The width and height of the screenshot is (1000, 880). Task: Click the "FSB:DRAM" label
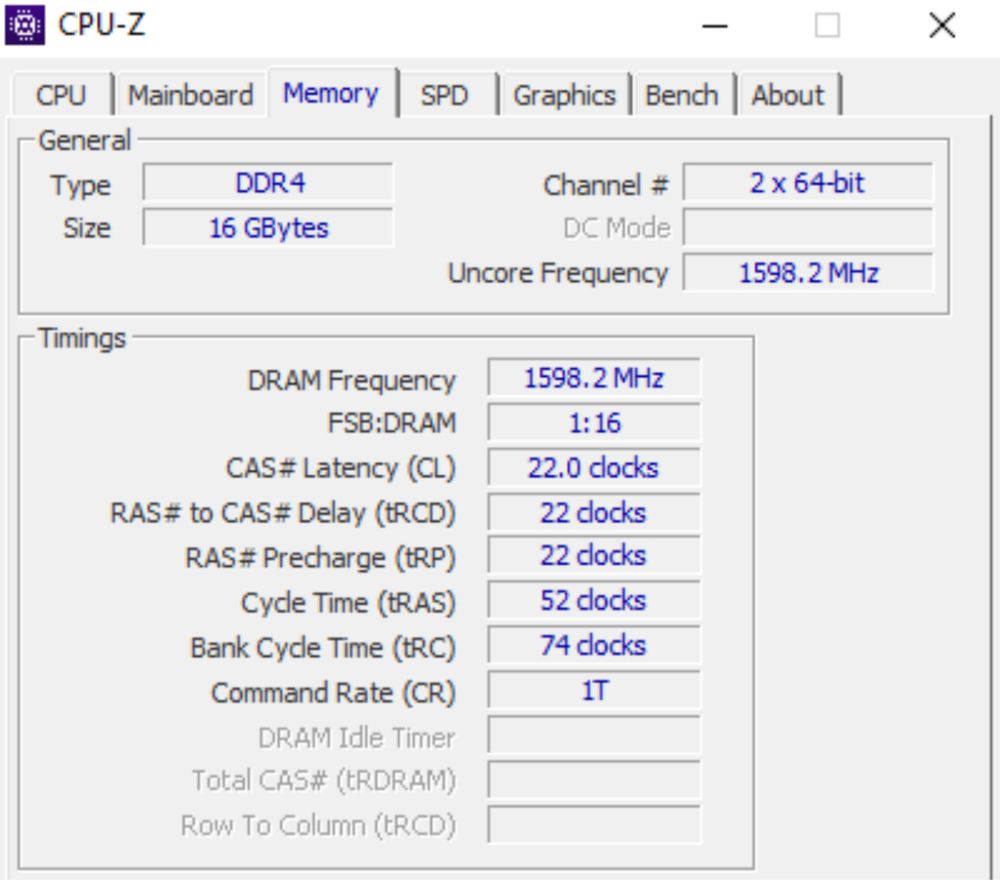[392, 423]
